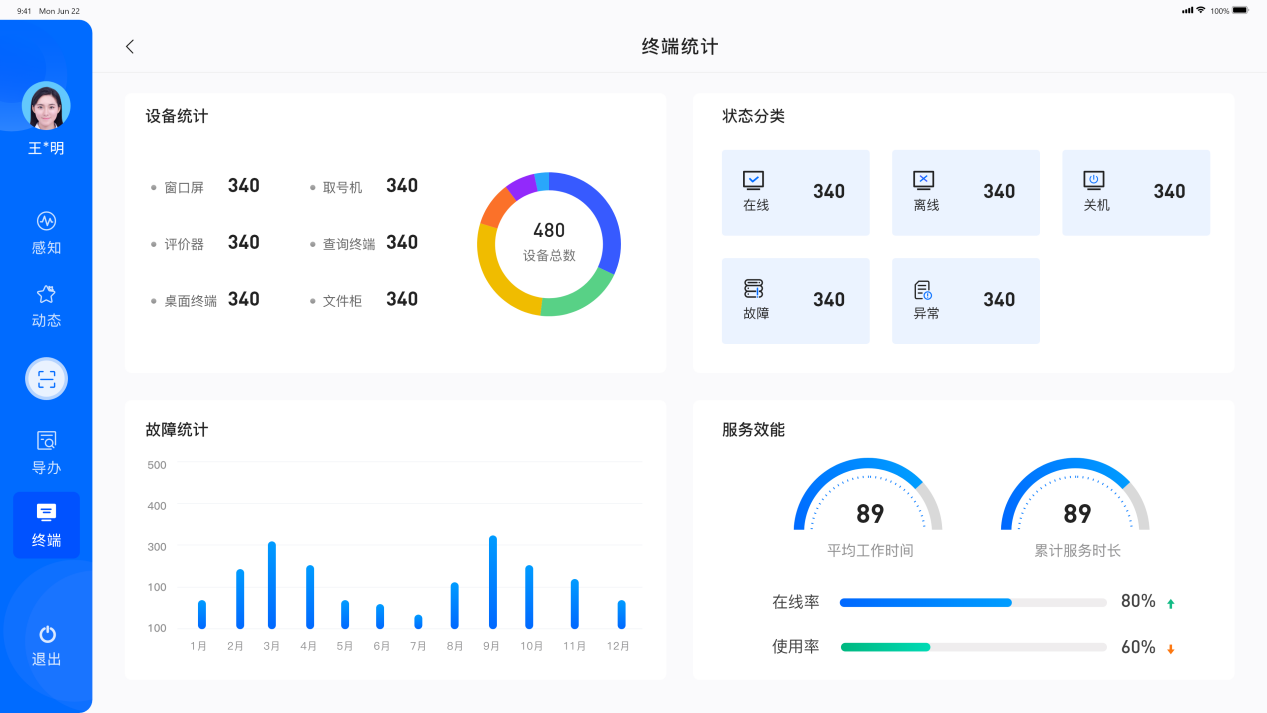
Task: Select the 在线 status card
Action: (795, 193)
